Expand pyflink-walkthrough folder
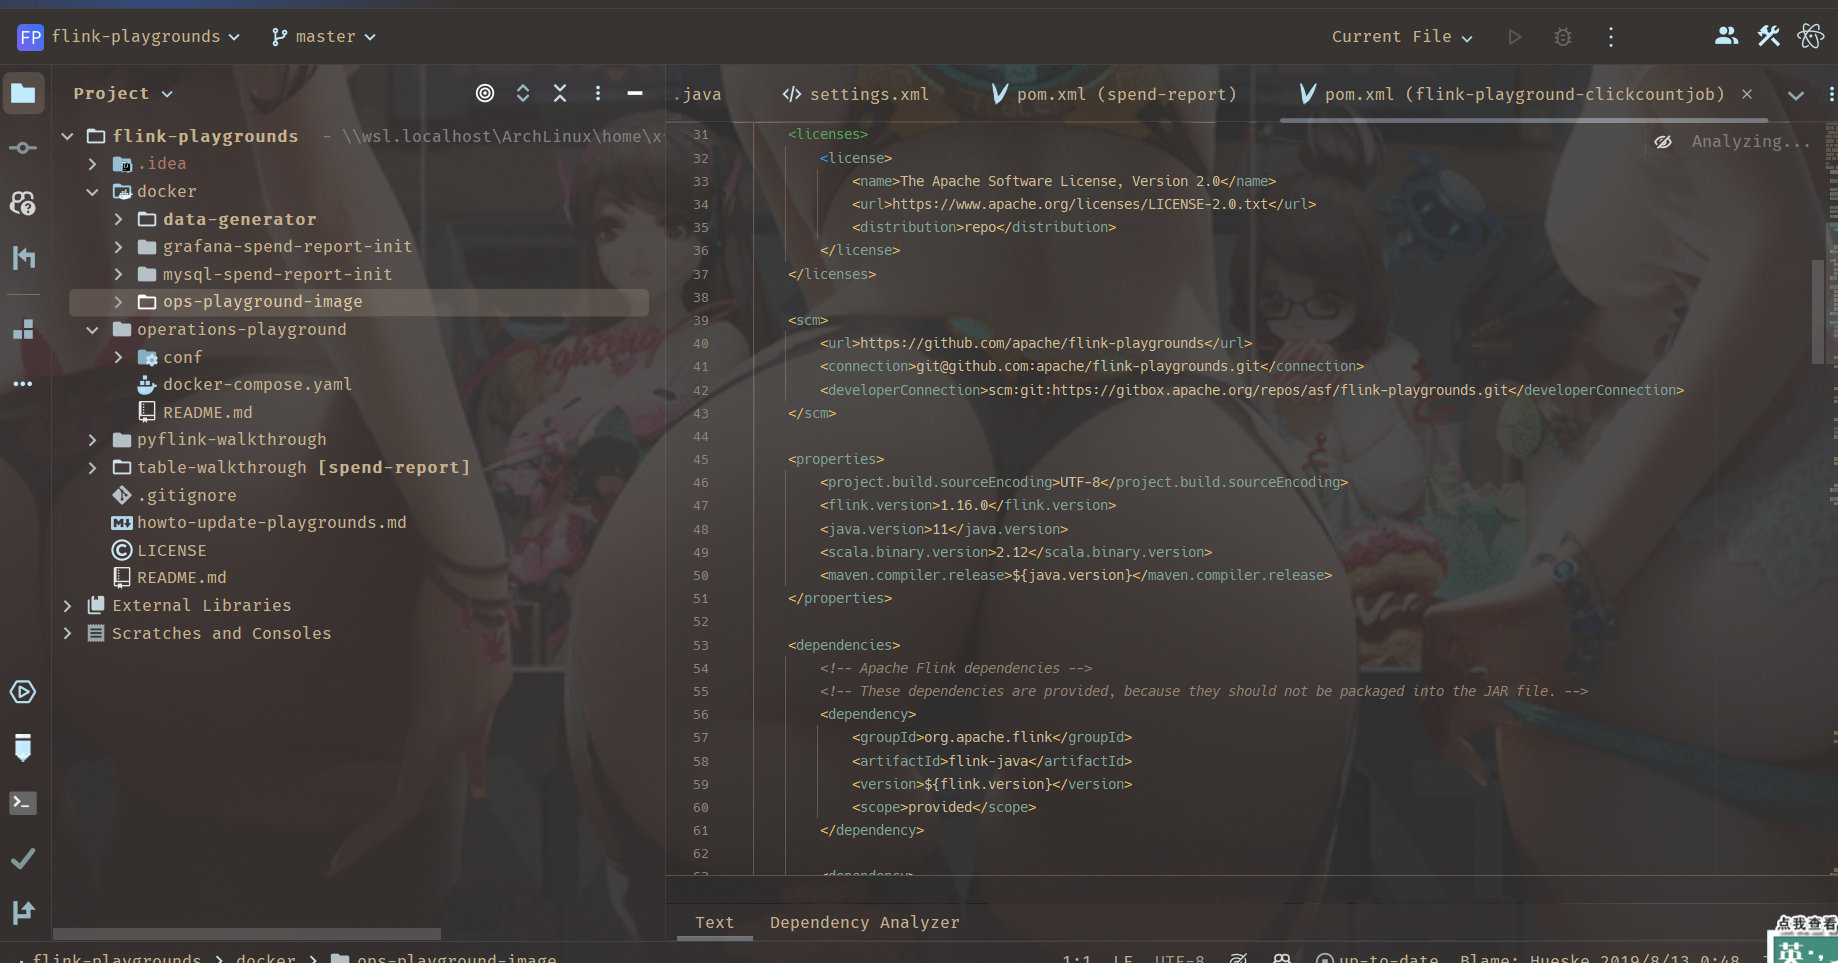This screenshot has width=1838, height=963. (93, 440)
